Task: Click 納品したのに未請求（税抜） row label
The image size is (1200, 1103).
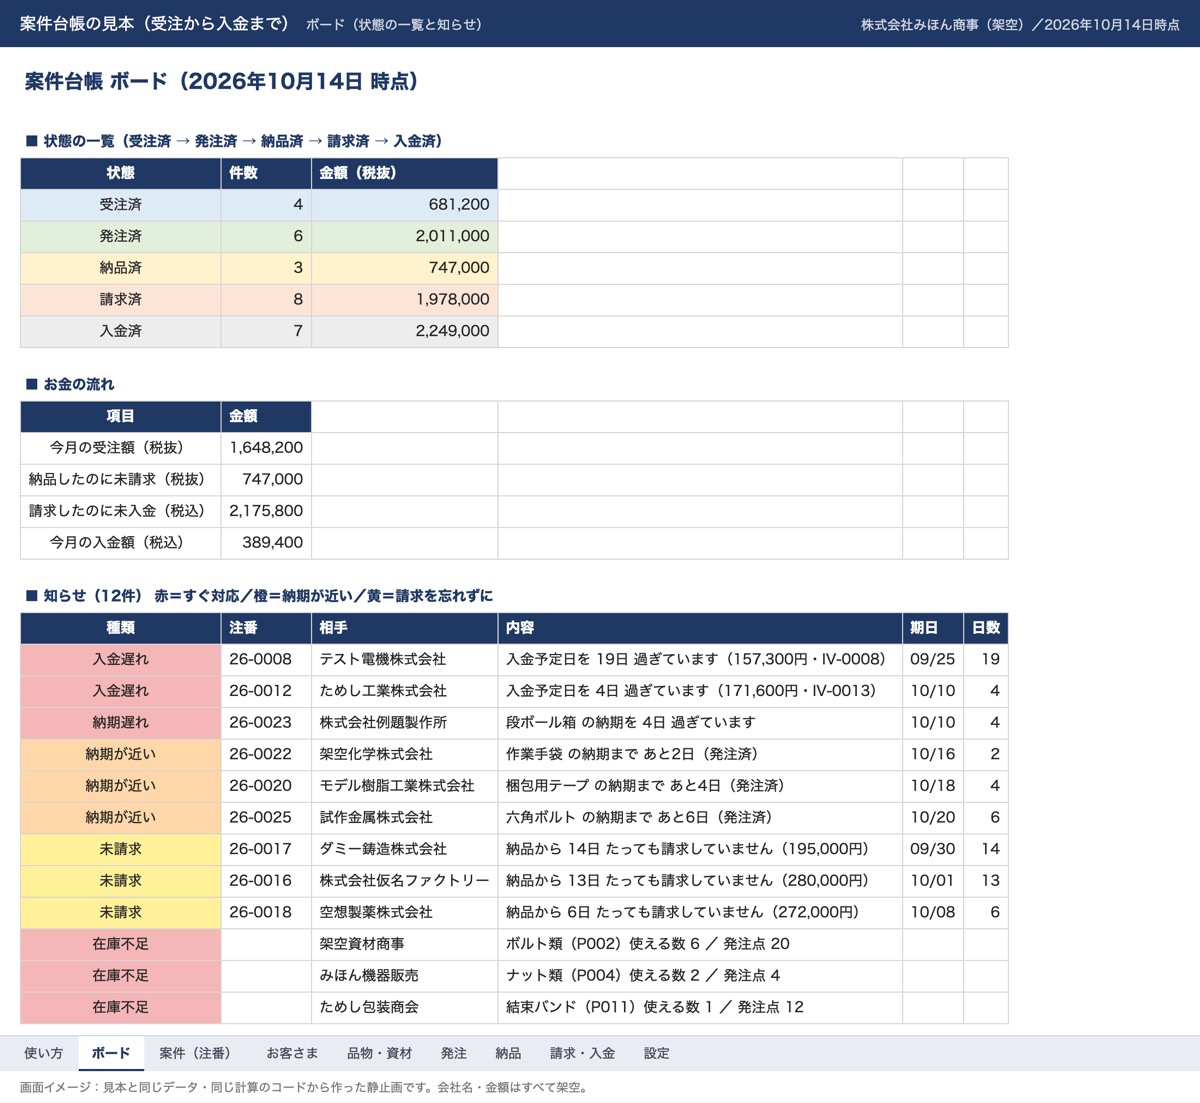Action: [121, 479]
